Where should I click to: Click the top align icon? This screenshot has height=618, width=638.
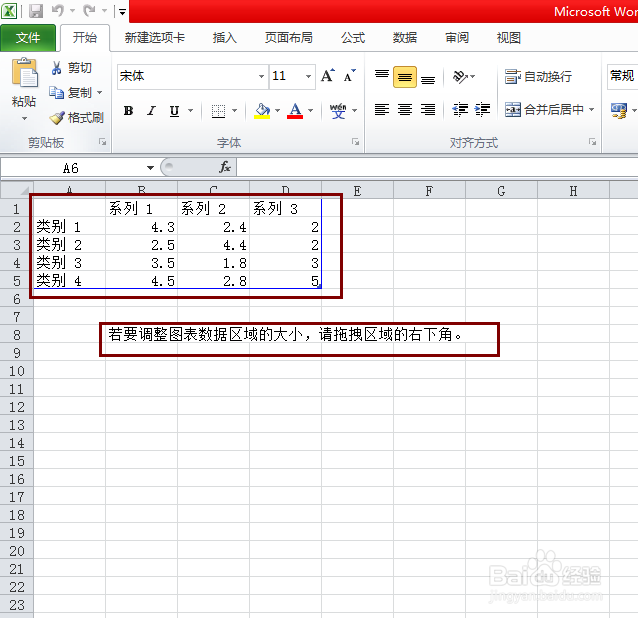pos(382,76)
